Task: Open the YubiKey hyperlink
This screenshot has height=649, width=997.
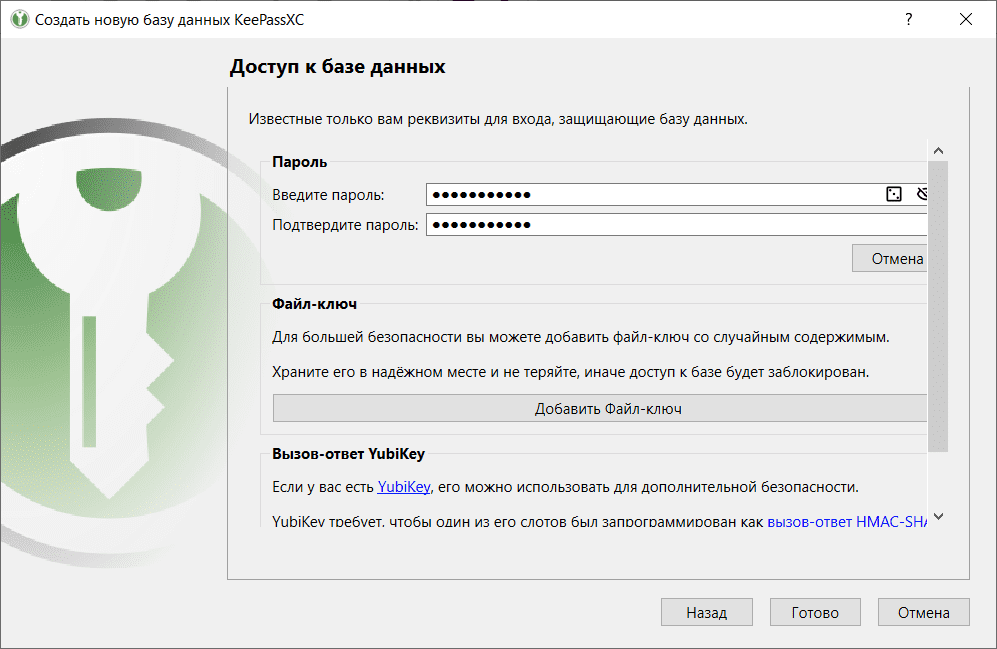Action: [x=404, y=487]
